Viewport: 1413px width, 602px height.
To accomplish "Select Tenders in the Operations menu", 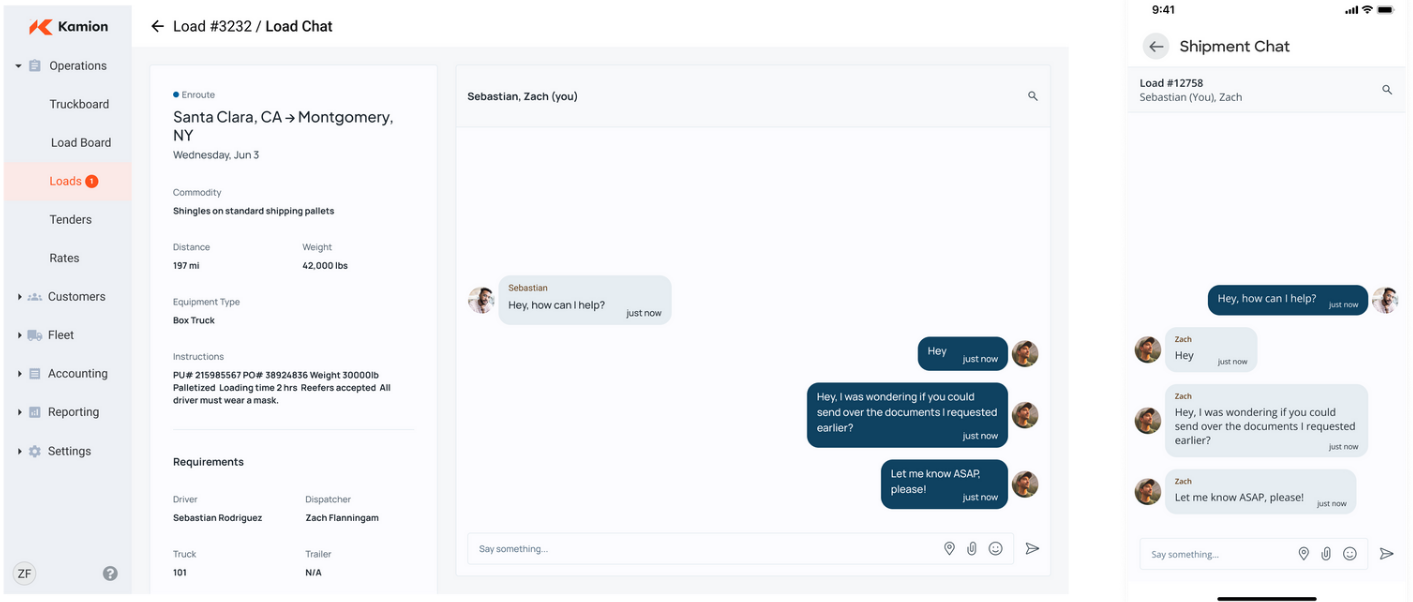I will [70, 220].
